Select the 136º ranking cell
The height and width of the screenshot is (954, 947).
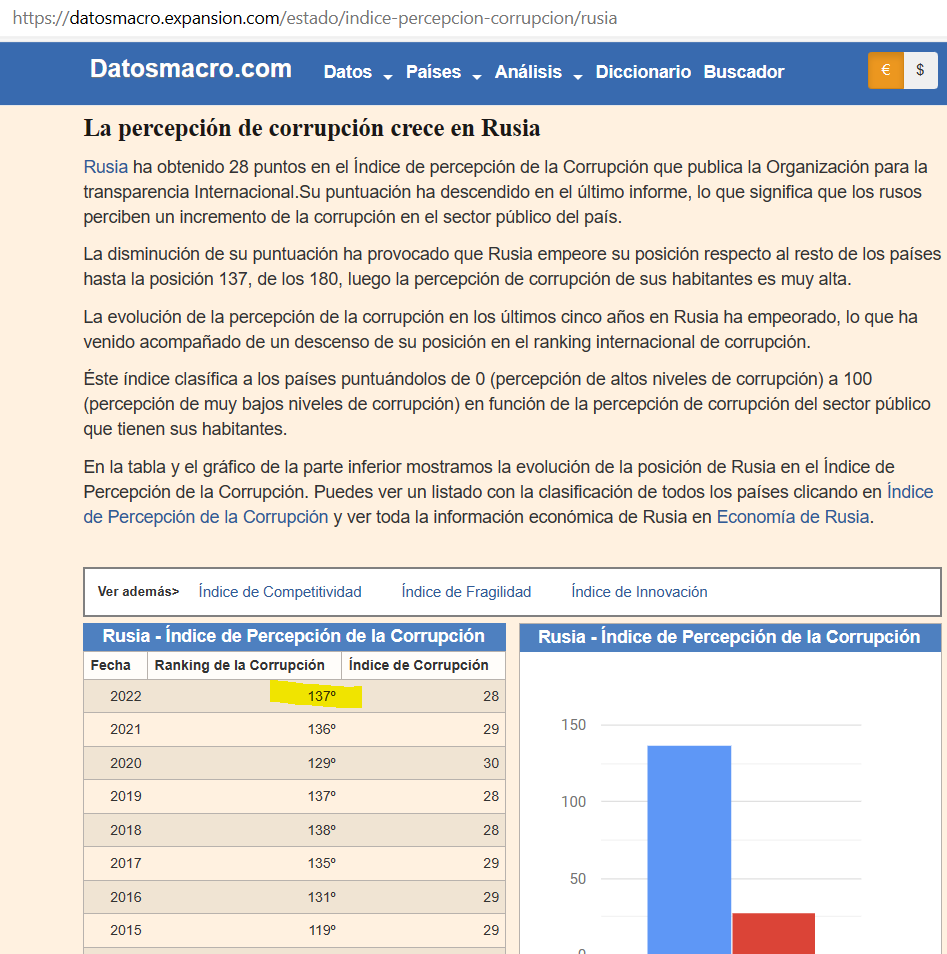[x=321, y=729]
